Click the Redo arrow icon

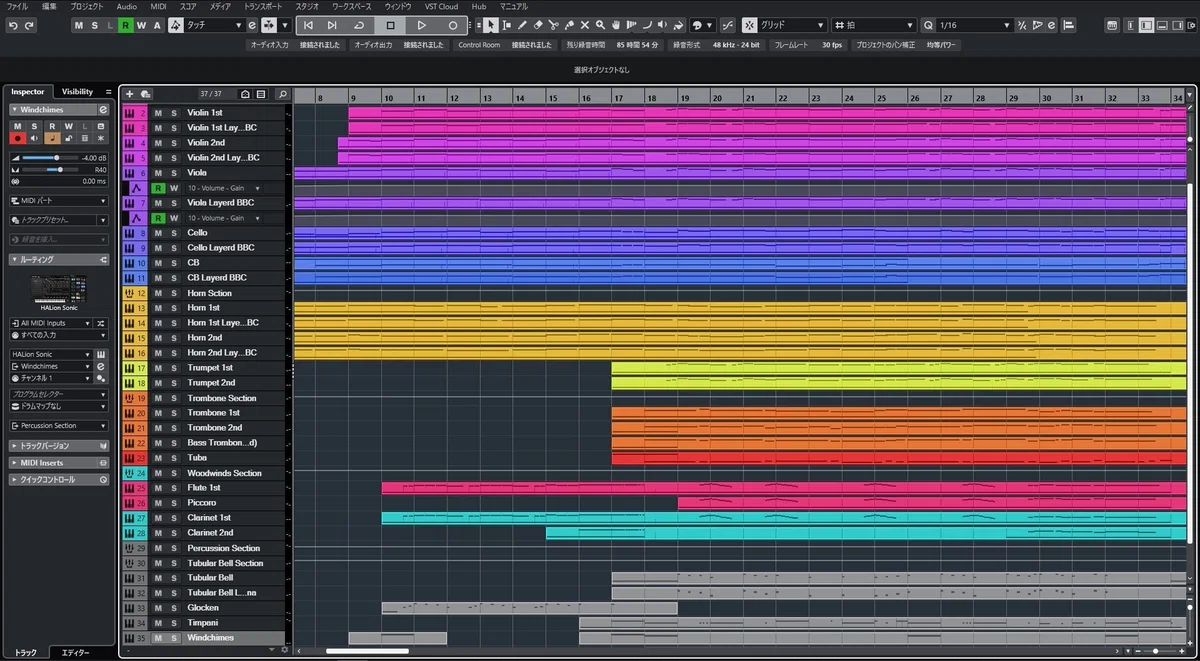(29, 25)
